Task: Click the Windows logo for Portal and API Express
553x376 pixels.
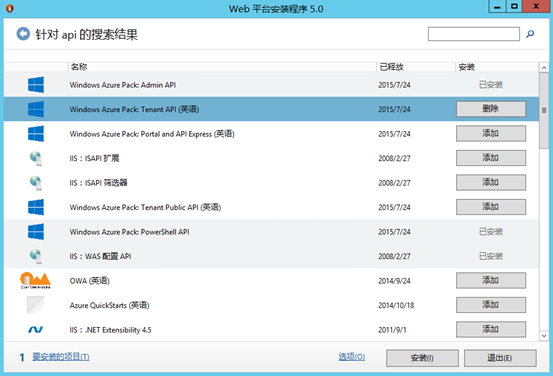Action: click(36, 134)
